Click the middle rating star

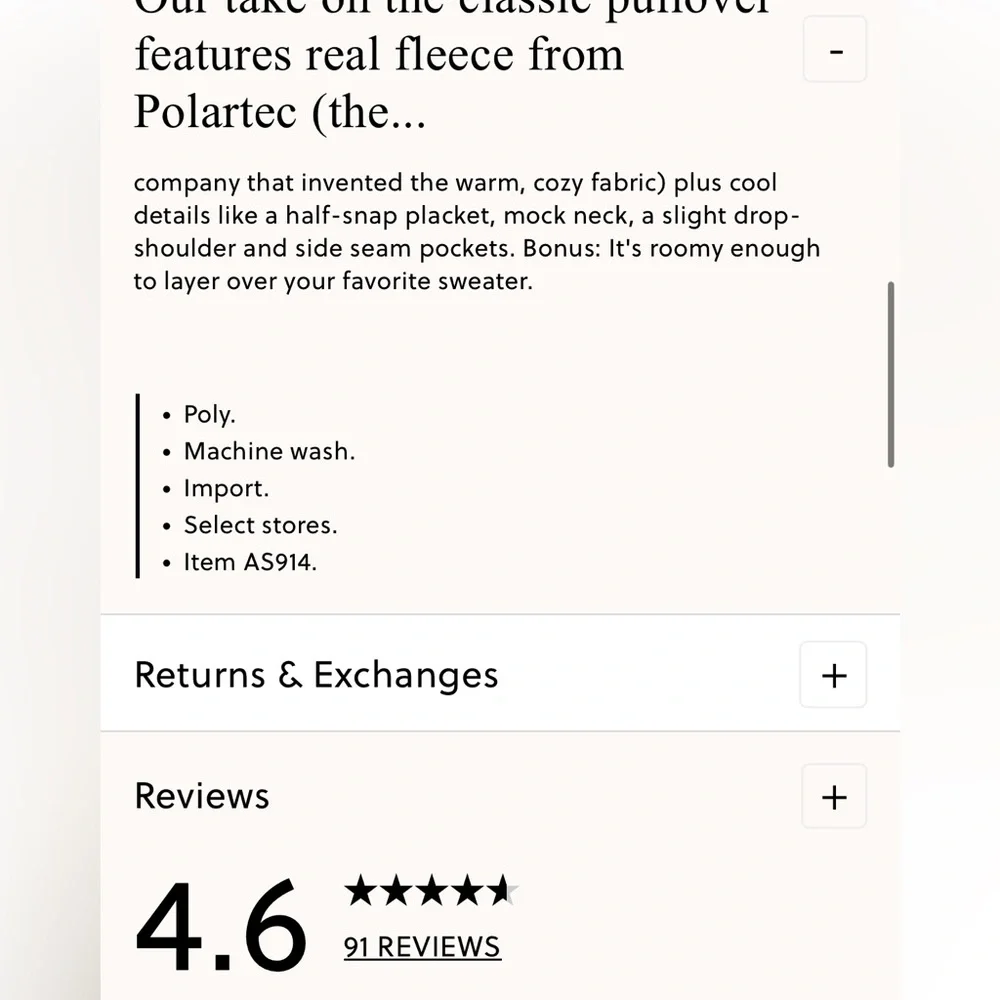[432, 890]
